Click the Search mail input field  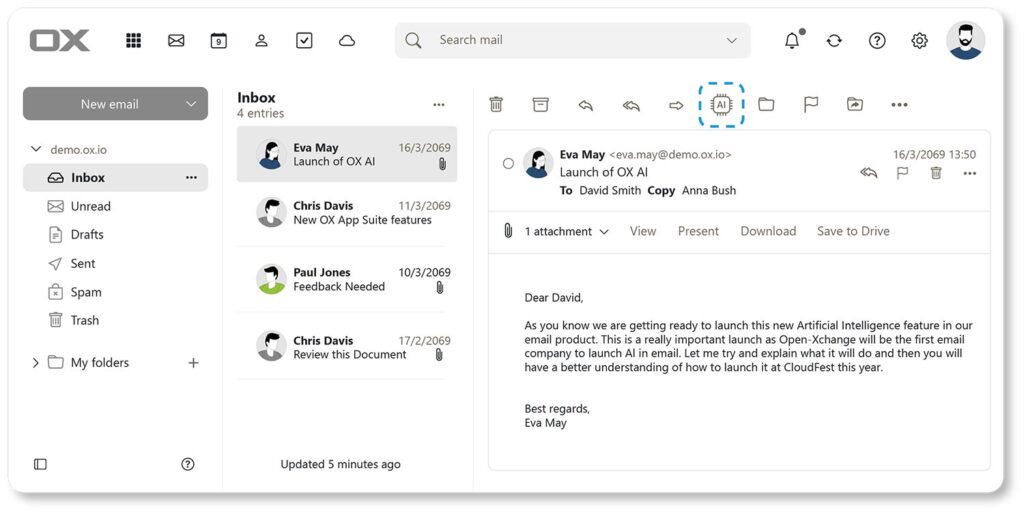[x=575, y=41]
